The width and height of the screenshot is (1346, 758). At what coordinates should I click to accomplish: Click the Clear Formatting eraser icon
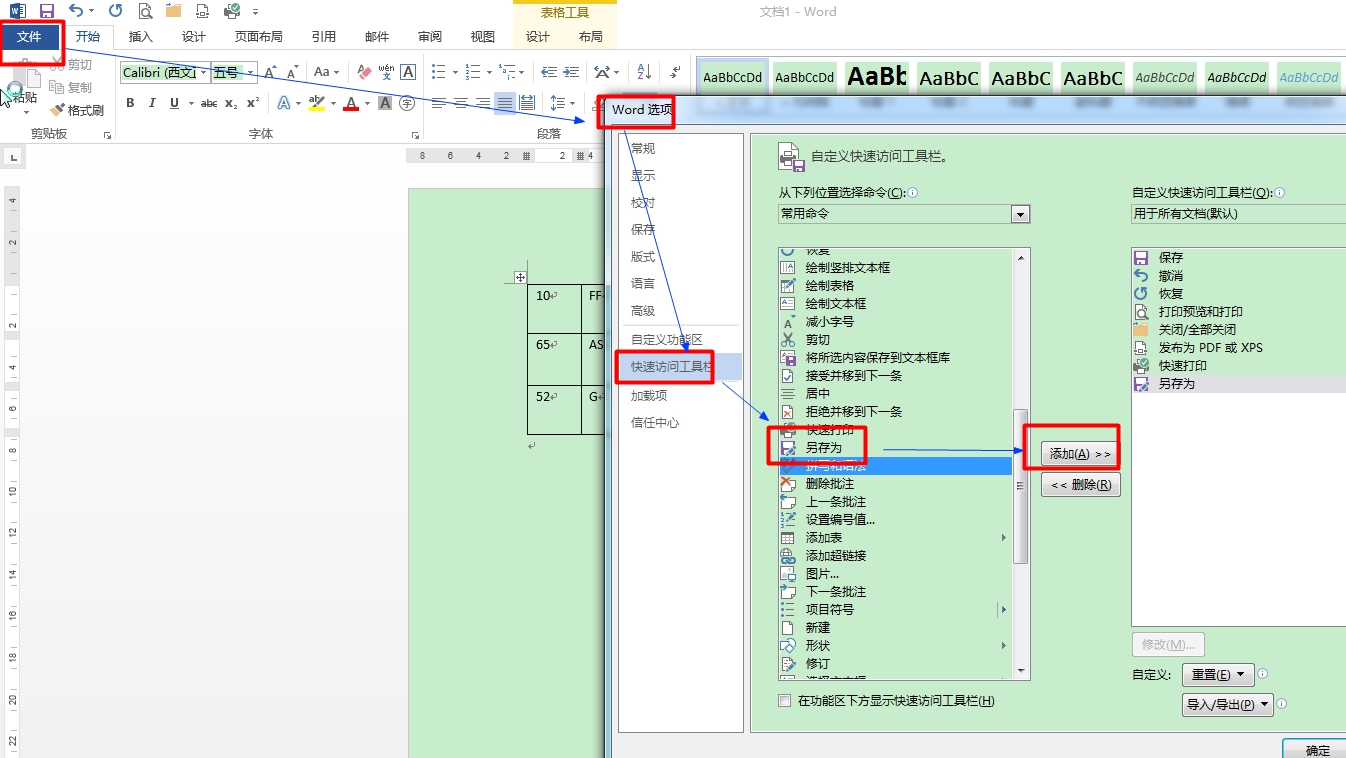364,72
